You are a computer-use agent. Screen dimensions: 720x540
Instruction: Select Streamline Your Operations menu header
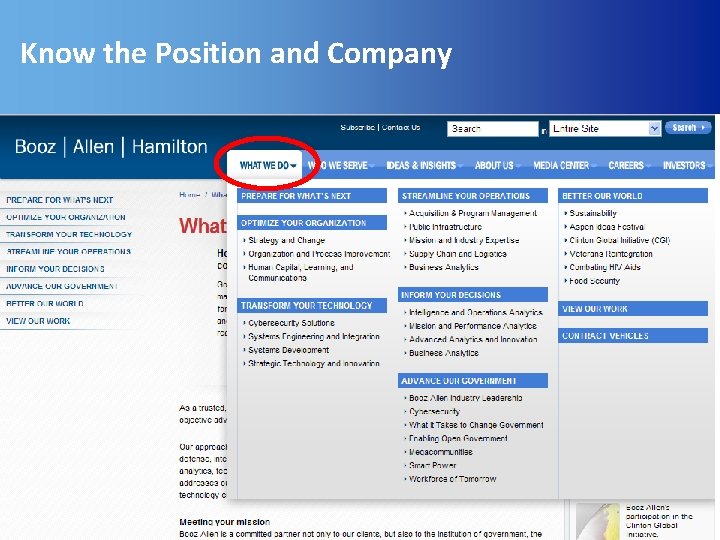pyautogui.click(x=472, y=196)
